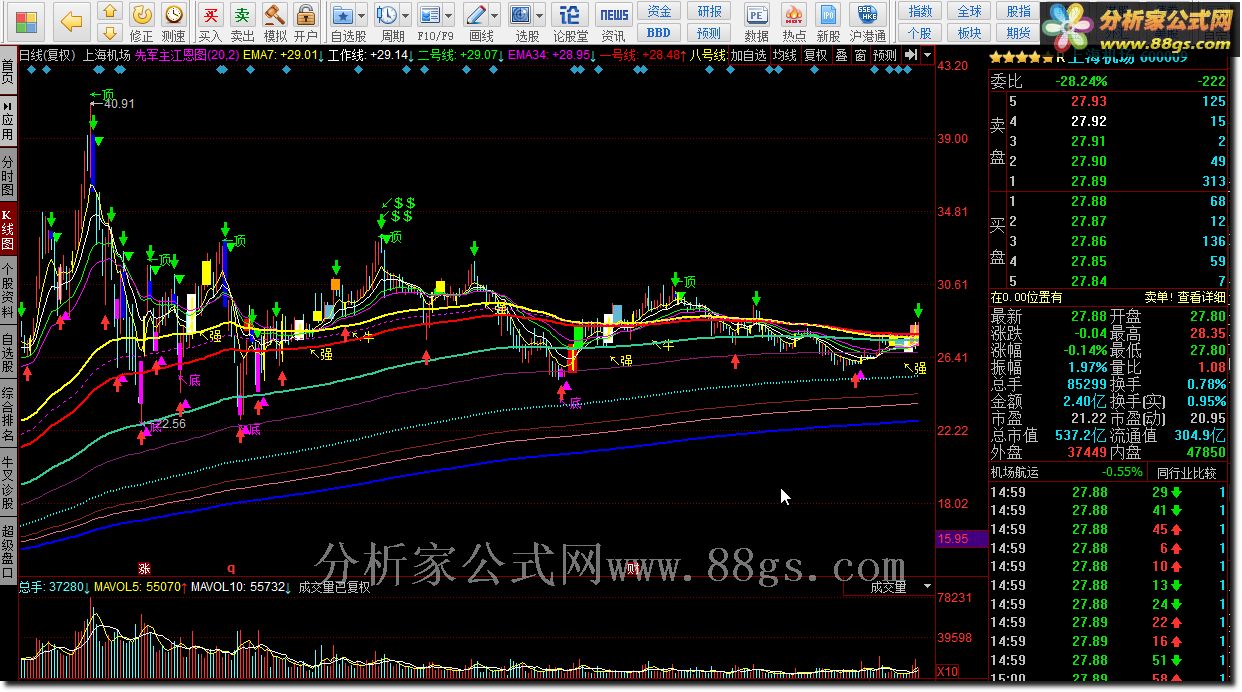This screenshot has height=692, width=1242.
Task: Toggle the 窗 window option
Action: click(860, 55)
